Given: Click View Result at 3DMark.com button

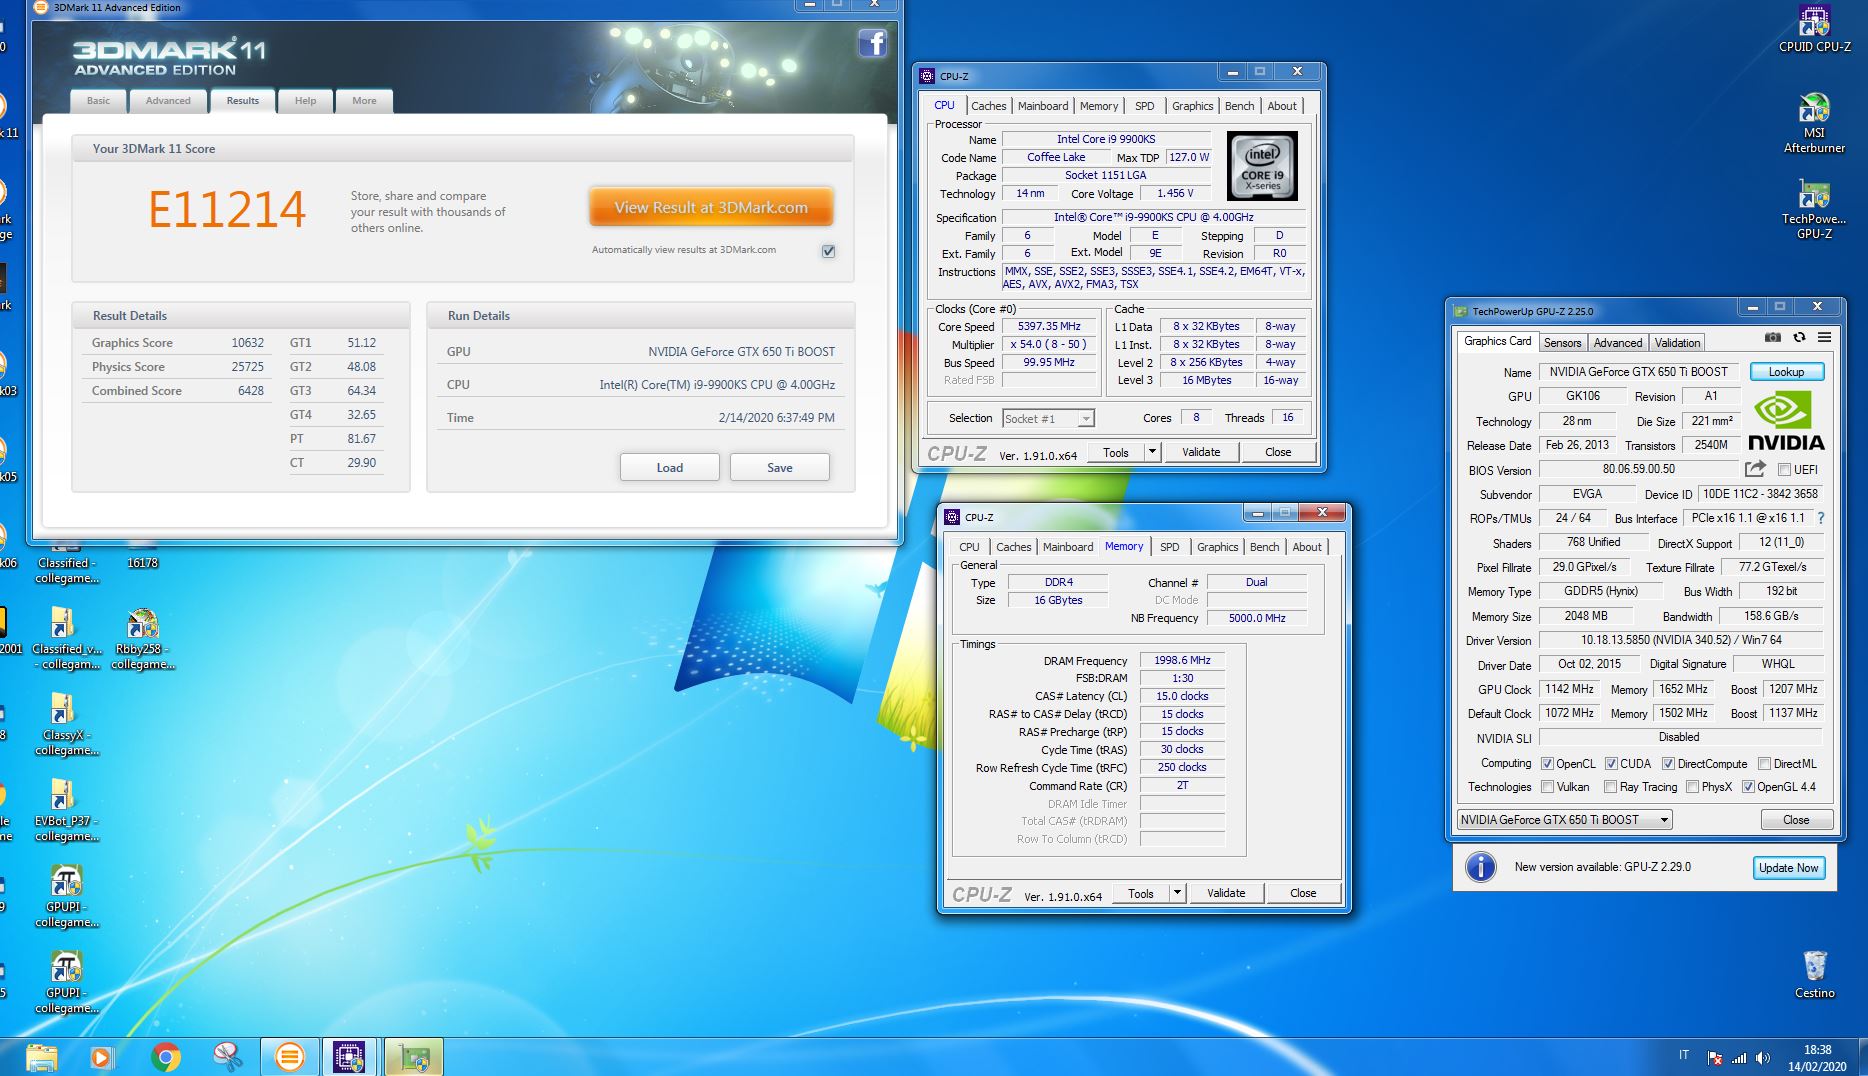Looking at the screenshot, I should pyautogui.click(x=711, y=207).
